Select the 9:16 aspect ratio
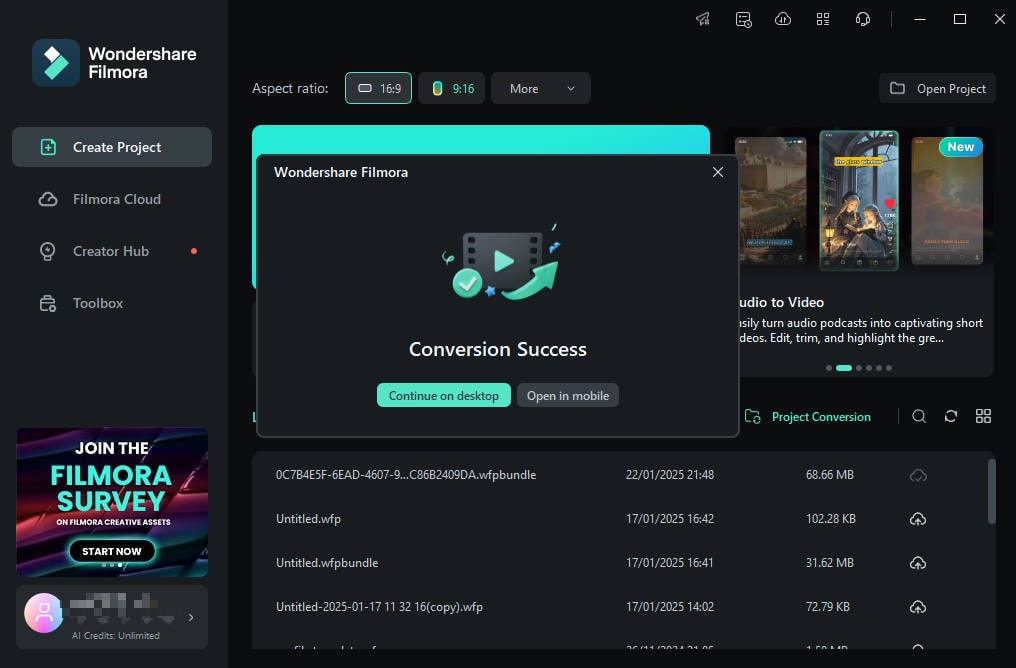Image resolution: width=1016 pixels, height=668 pixels. coord(452,88)
